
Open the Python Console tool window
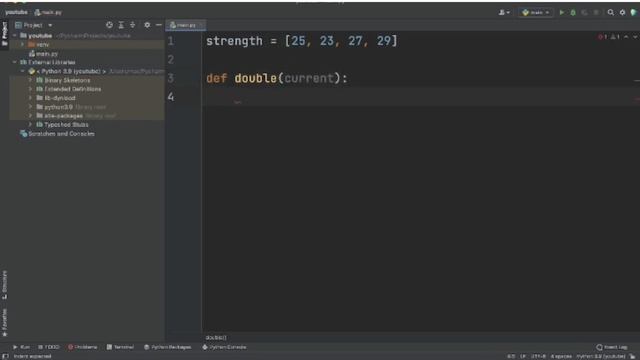pyautogui.click(x=224, y=347)
